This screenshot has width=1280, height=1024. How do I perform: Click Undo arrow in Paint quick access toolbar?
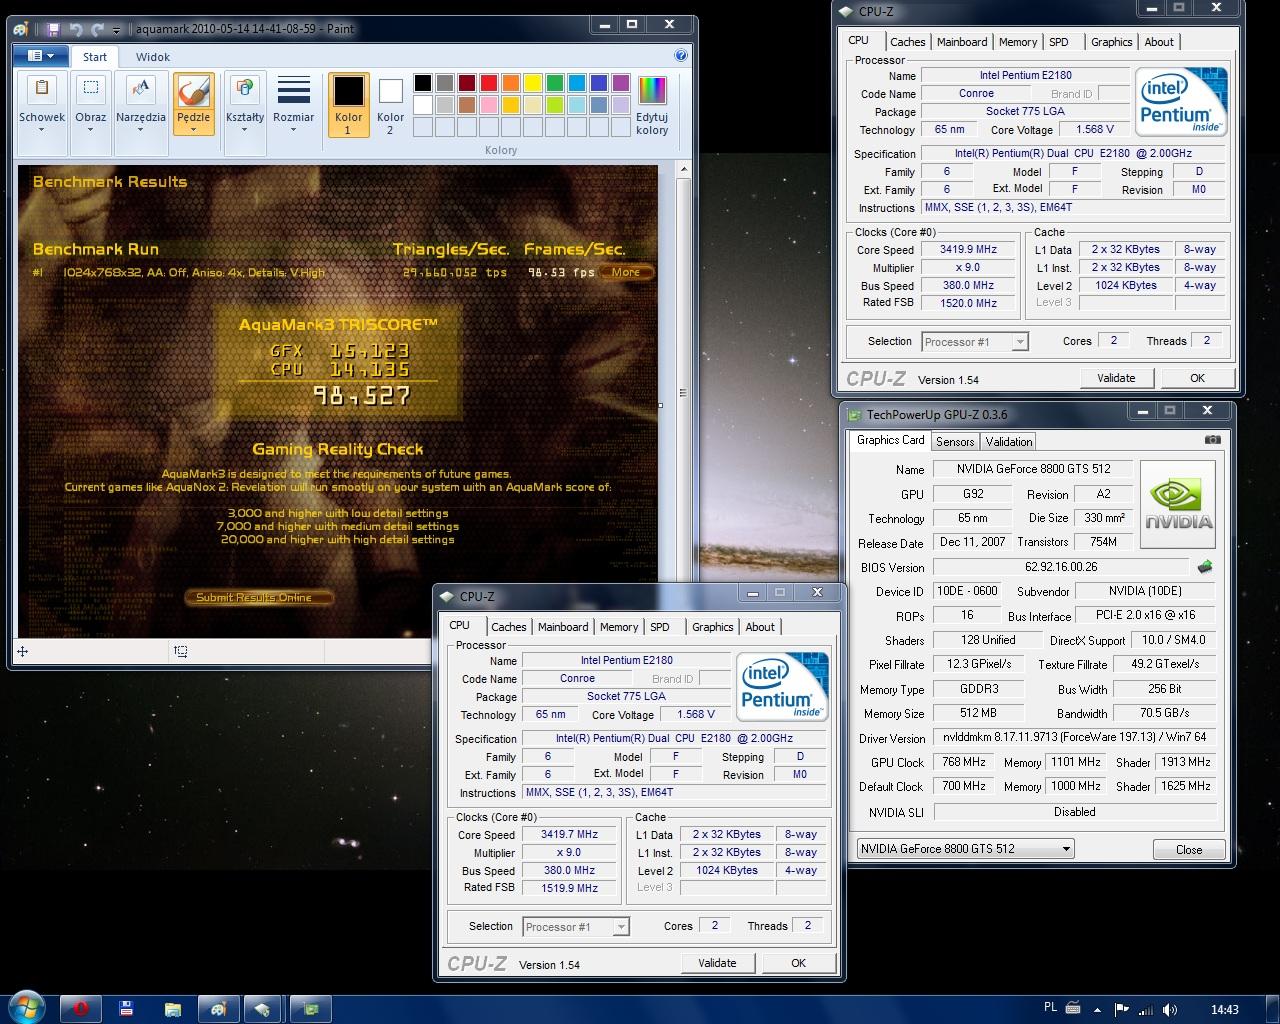point(76,29)
